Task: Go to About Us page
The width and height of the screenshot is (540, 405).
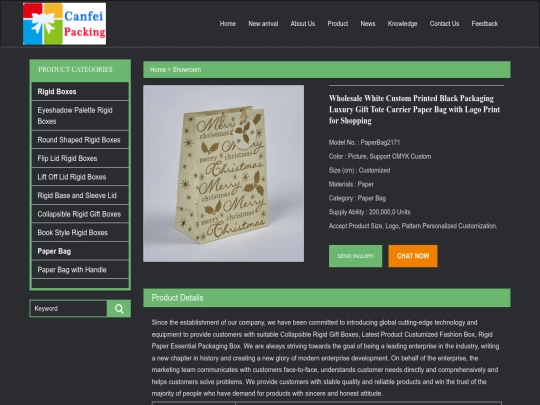Action: (x=303, y=24)
